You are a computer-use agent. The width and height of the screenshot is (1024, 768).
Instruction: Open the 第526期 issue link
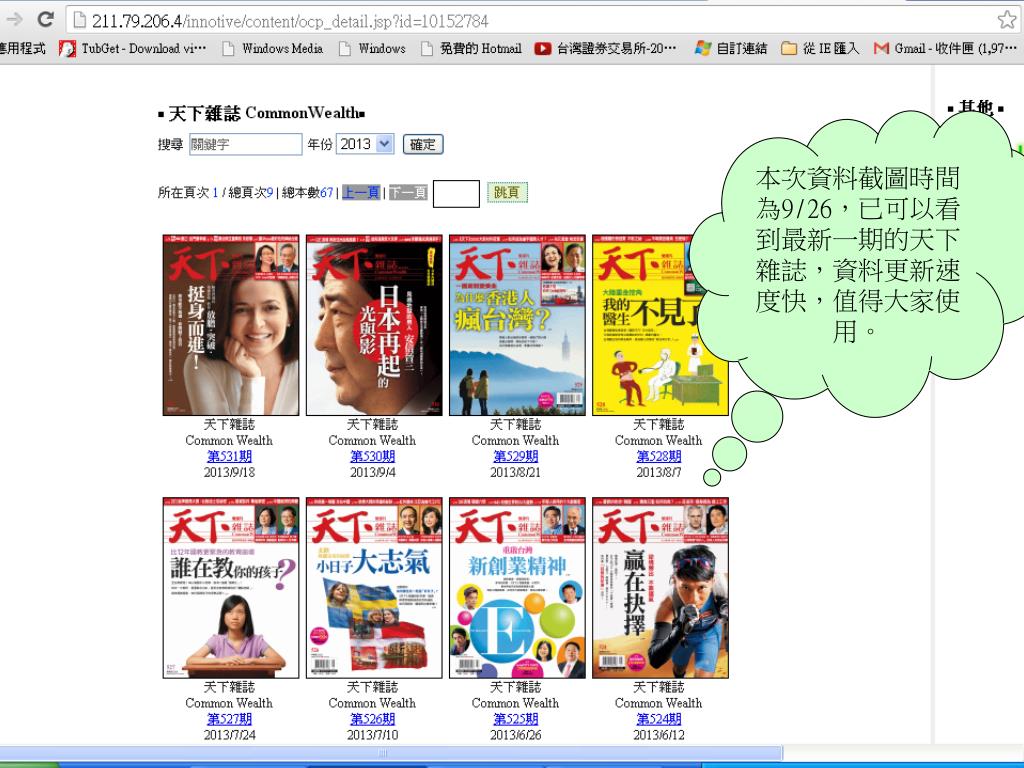pyautogui.click(x=372, y=718)
